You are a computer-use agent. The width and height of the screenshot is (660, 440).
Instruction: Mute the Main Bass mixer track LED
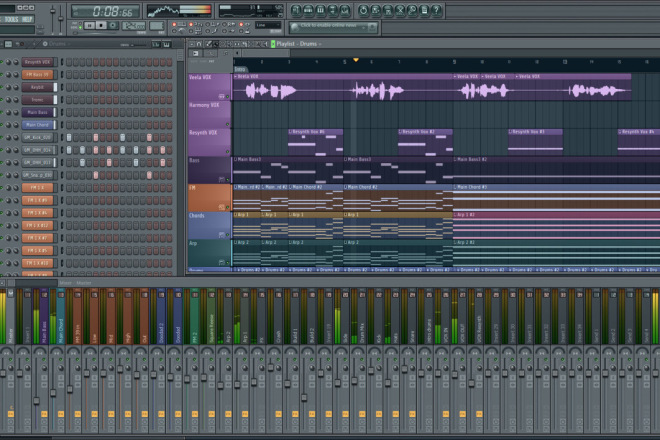point(44,360)
